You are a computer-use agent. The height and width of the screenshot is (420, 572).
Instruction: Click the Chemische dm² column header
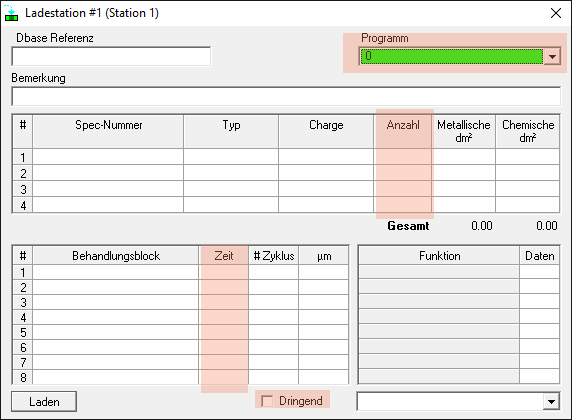click(527, 131)
